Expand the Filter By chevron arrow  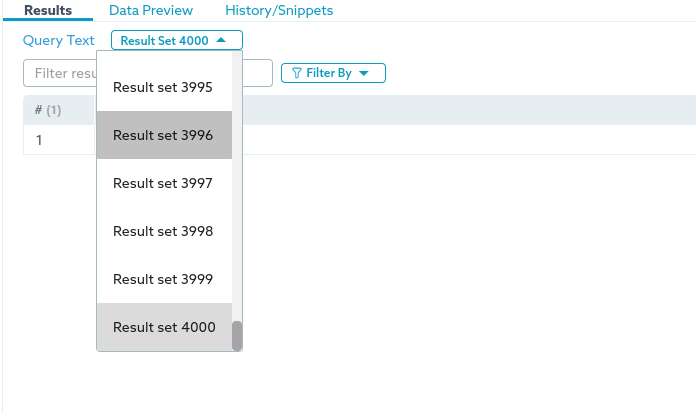[364, 73]
